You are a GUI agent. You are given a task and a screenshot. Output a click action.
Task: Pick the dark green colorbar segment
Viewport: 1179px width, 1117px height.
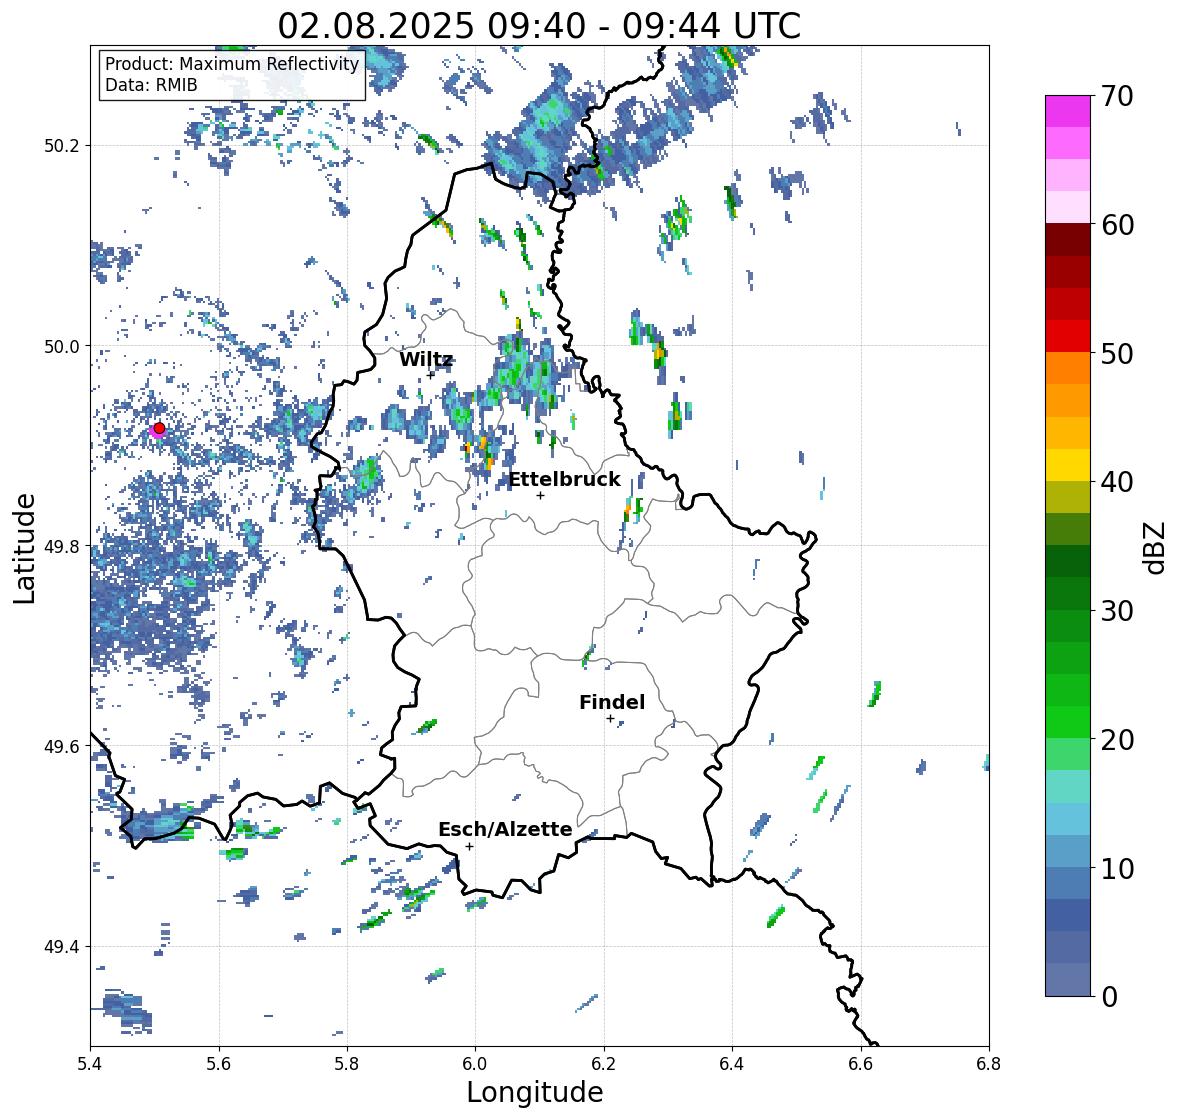tap(1068, 562)
